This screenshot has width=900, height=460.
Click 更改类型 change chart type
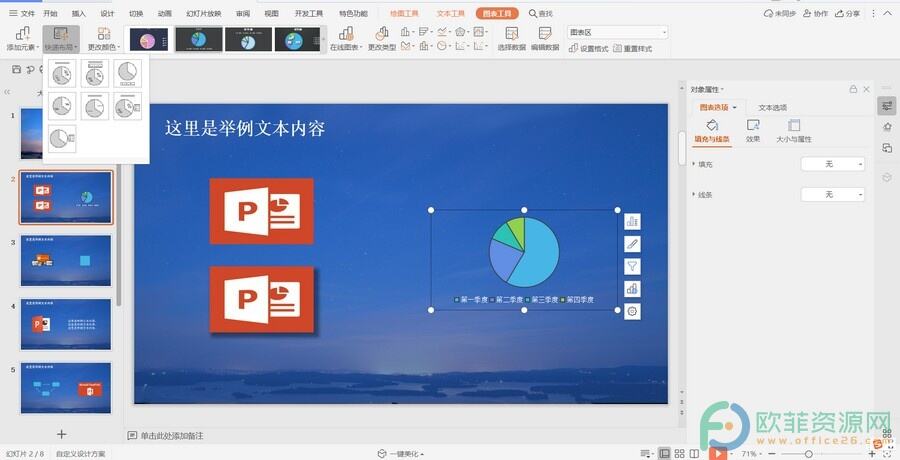382,38
